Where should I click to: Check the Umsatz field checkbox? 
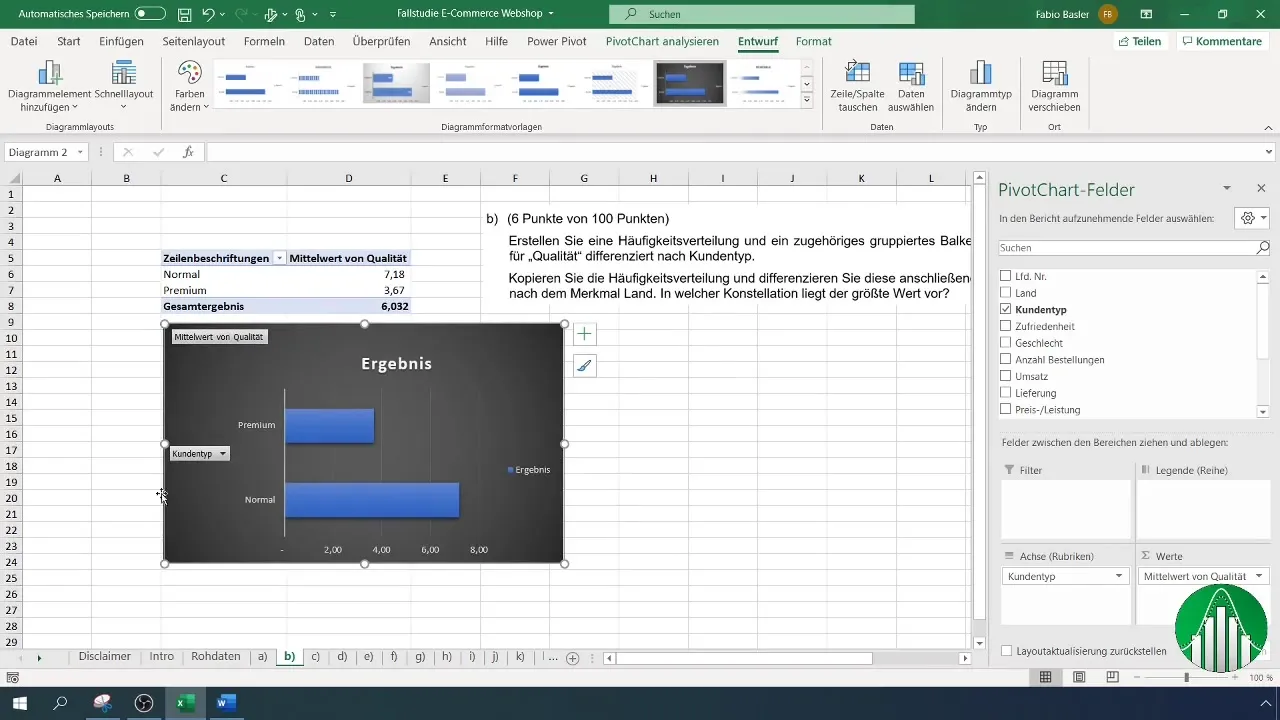(1006, 376)
